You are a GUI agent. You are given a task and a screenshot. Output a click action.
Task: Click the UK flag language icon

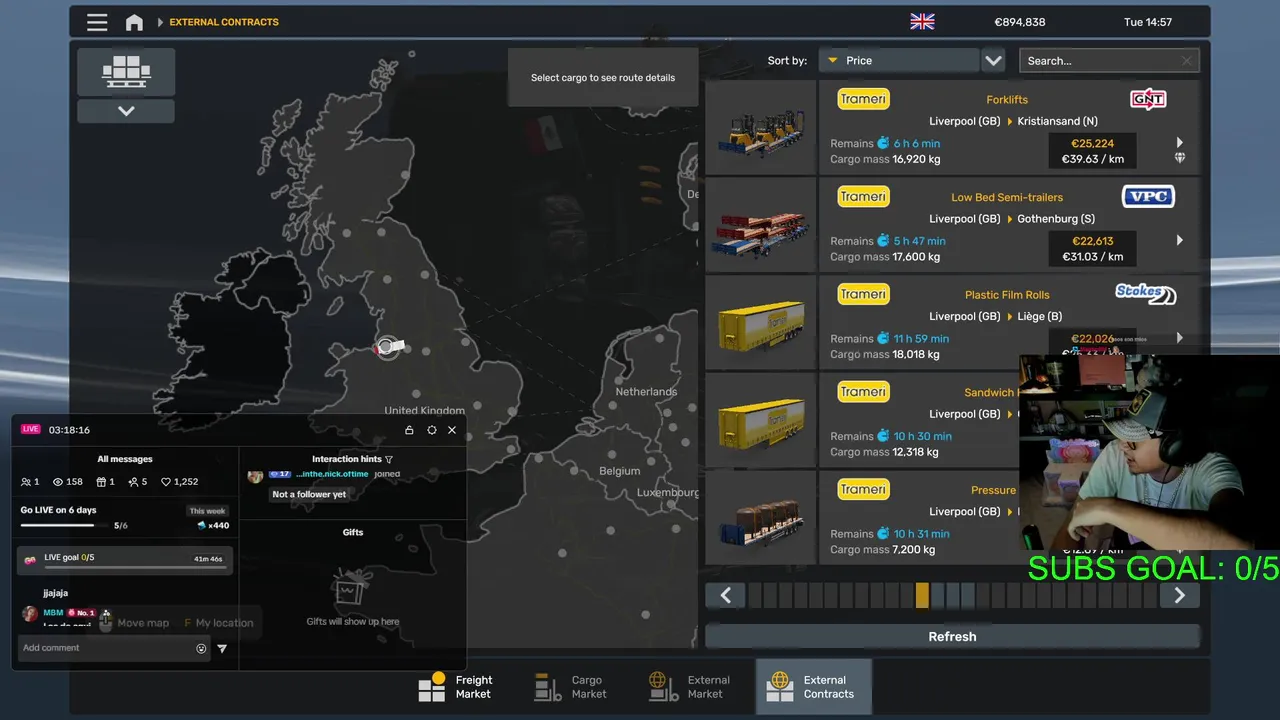point(922,22)
